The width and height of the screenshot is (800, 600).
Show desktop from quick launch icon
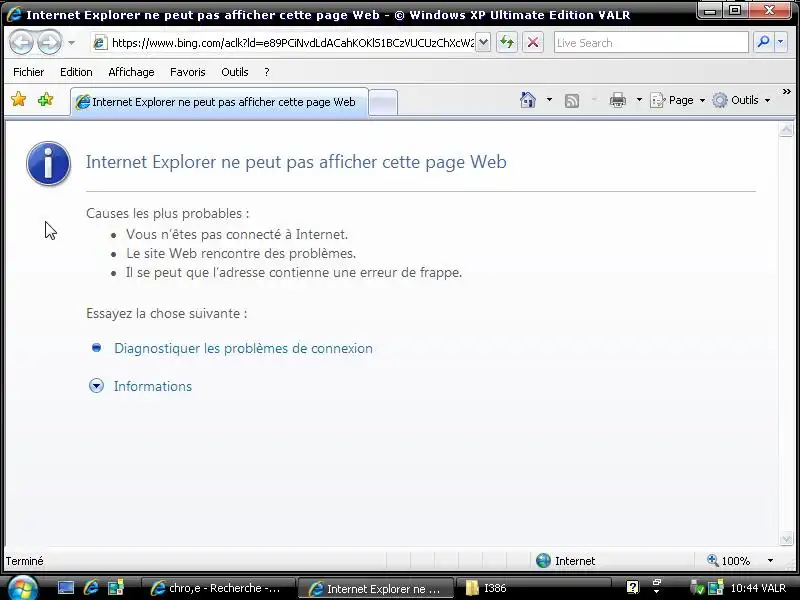pos(66,588)
